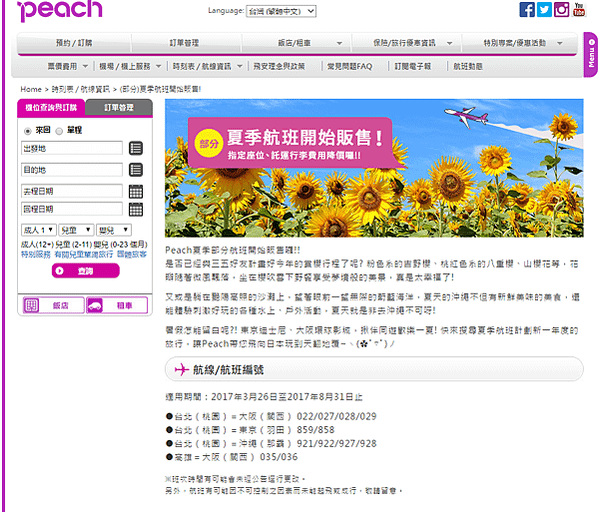The height and width of the screenshot is (512, 599).
Task: Open the destination airport list icon
Action: [x=136, y=170]
